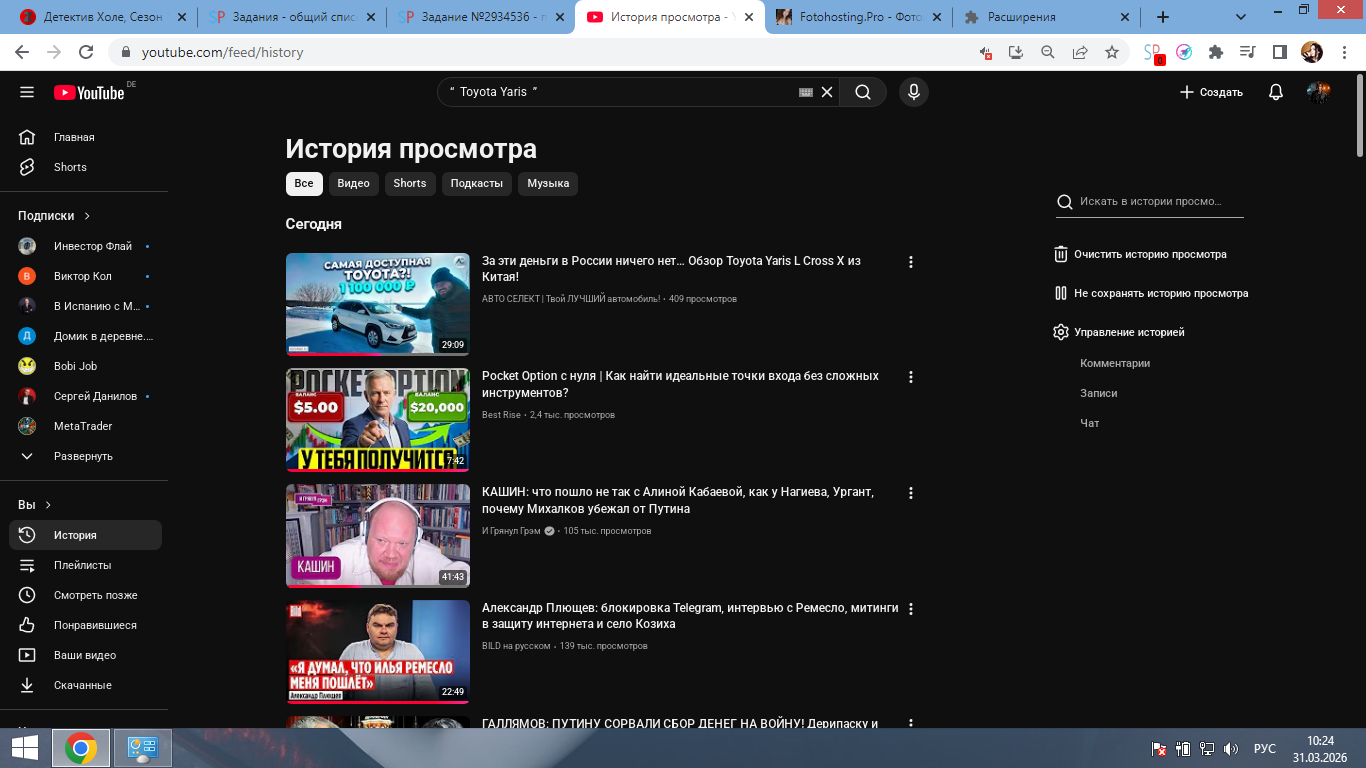Clear the Toyota Yaris search query
This screenshot has height=768, width=1366.
(827, 92)
